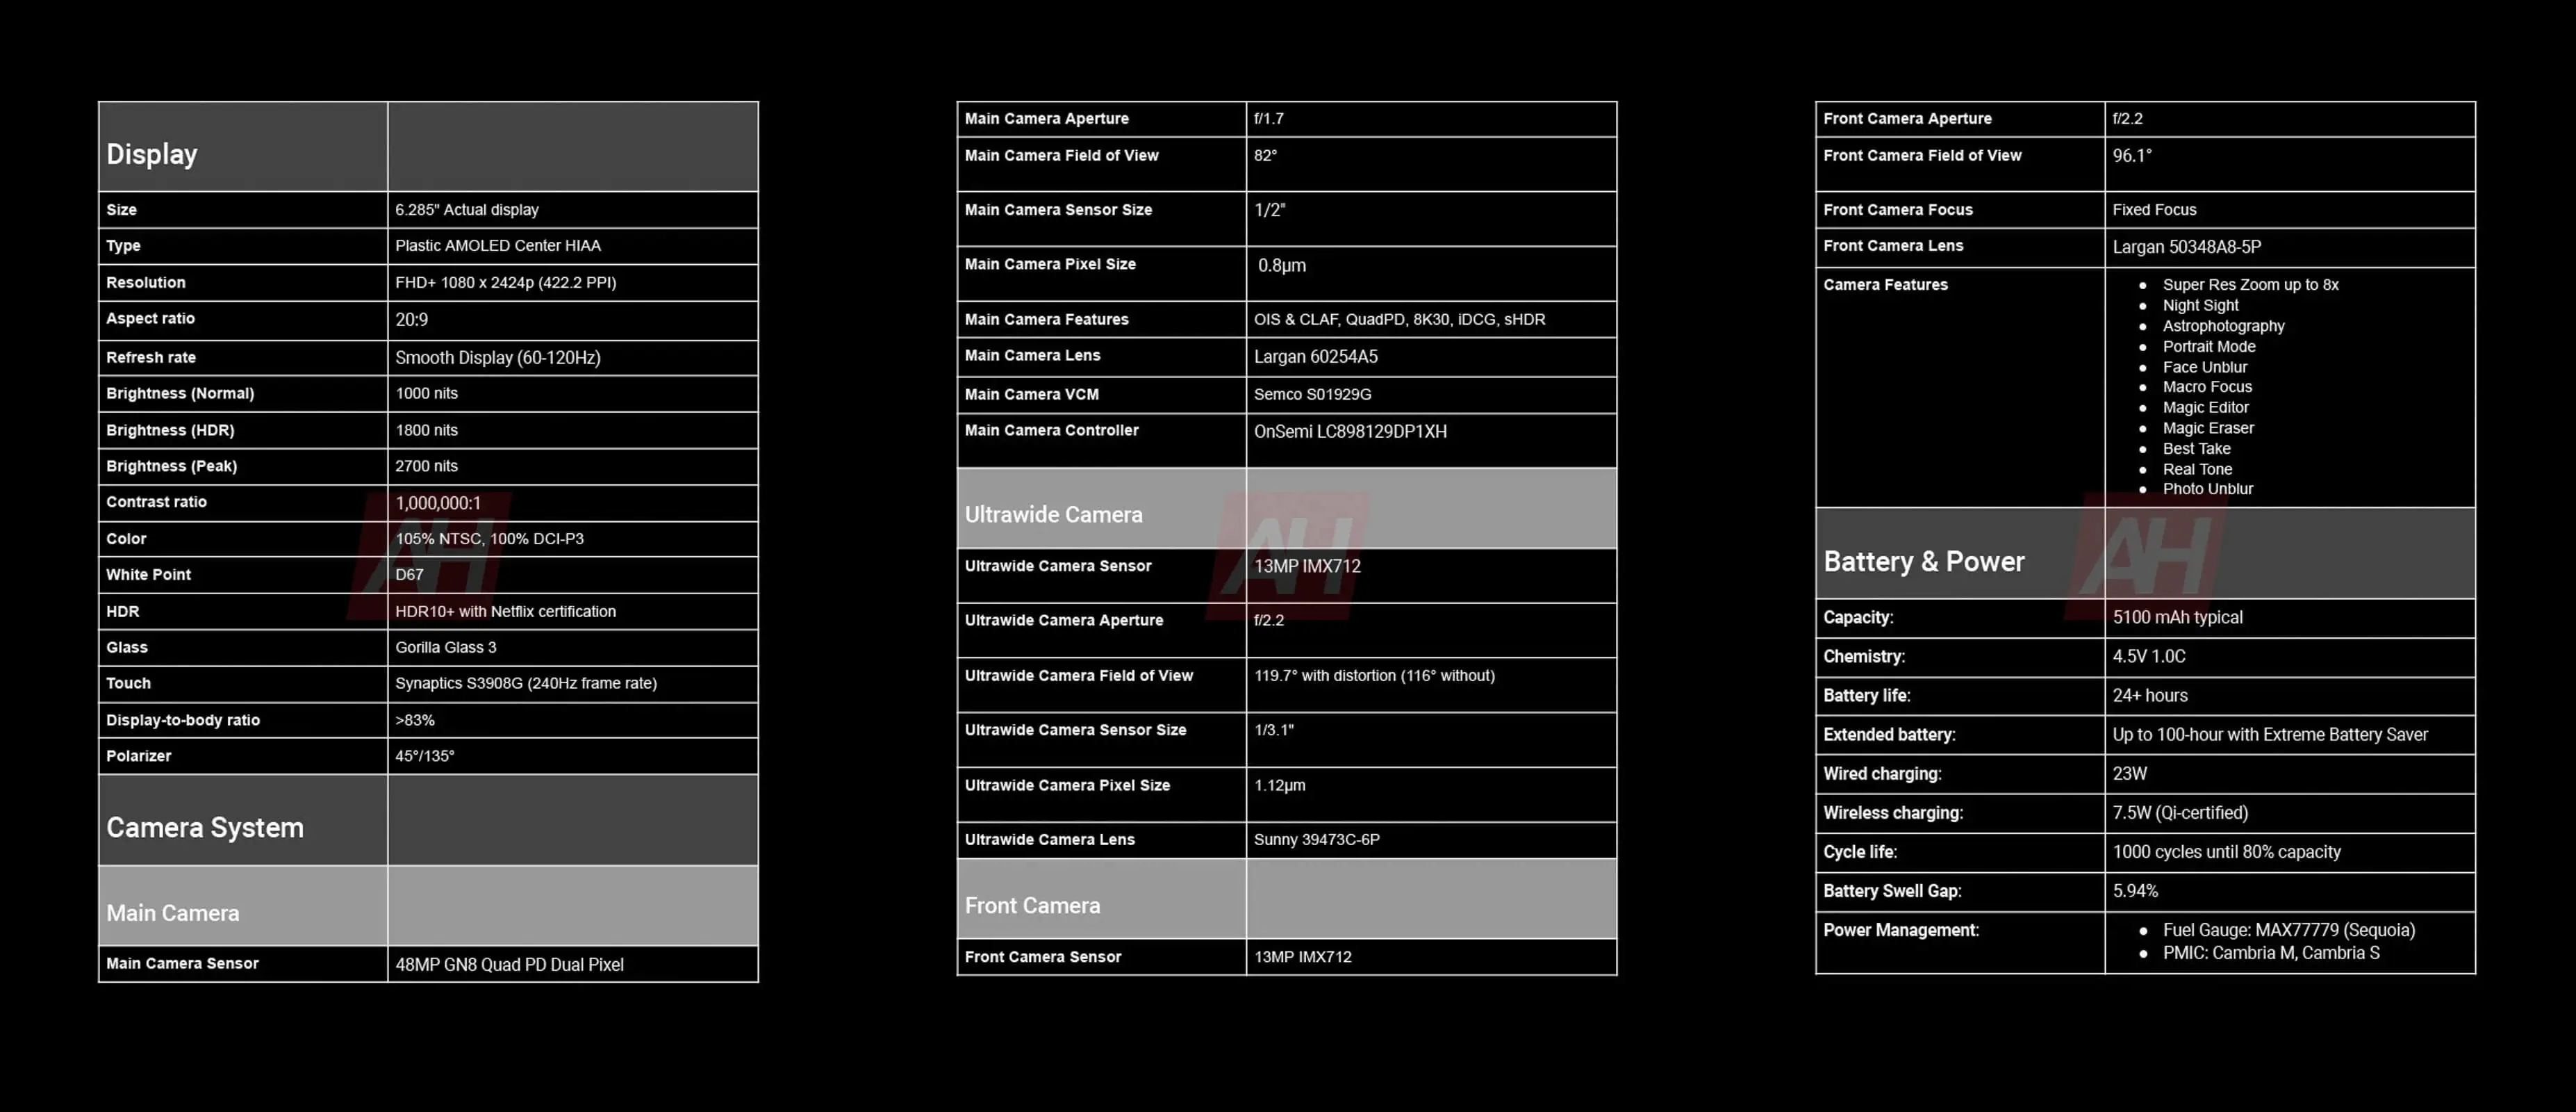Click 'OIS & CLAF, QuadPD, 8K30, iDCG, sHDR' cell
Image resolution: width=2576 pixels, height=1112 pixels.
(x=1400, y=320)
